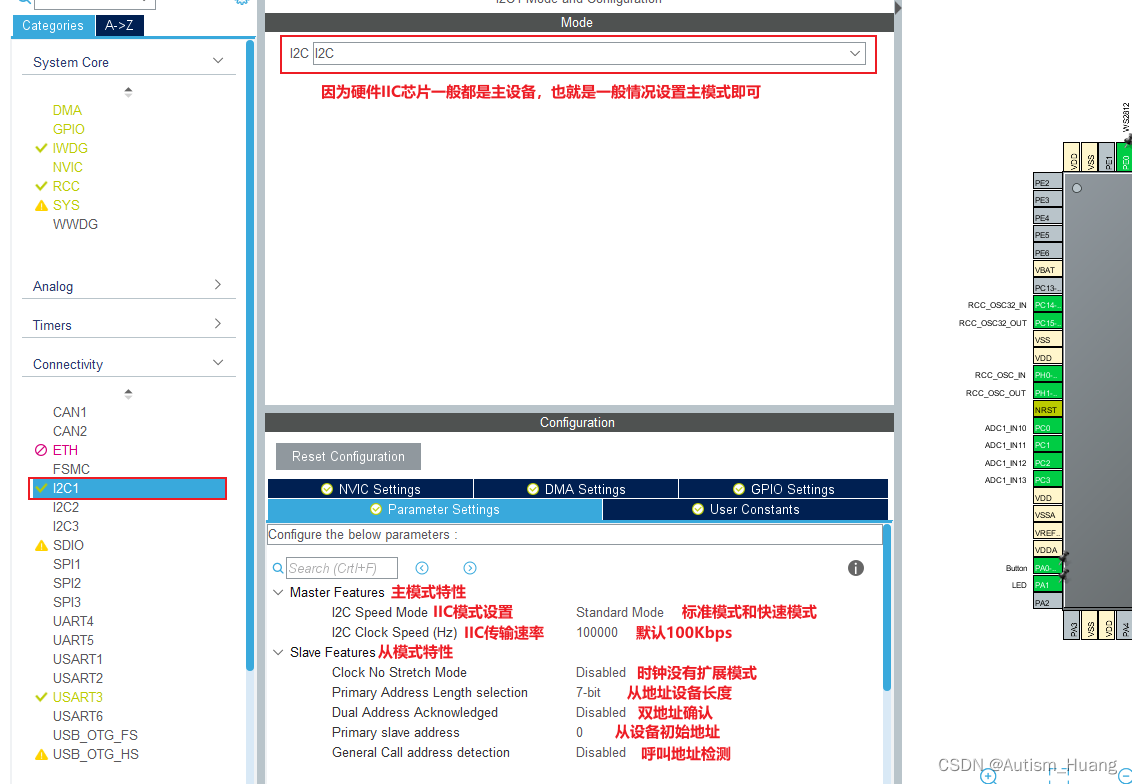
Task: Select I2C1 in Connectivity list
Action: (x=128, y=489)
